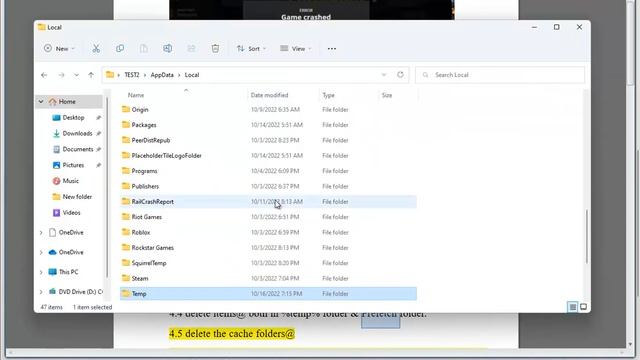Click the Rename icon in toolbar
640x360 pixels.
[167, 49]
